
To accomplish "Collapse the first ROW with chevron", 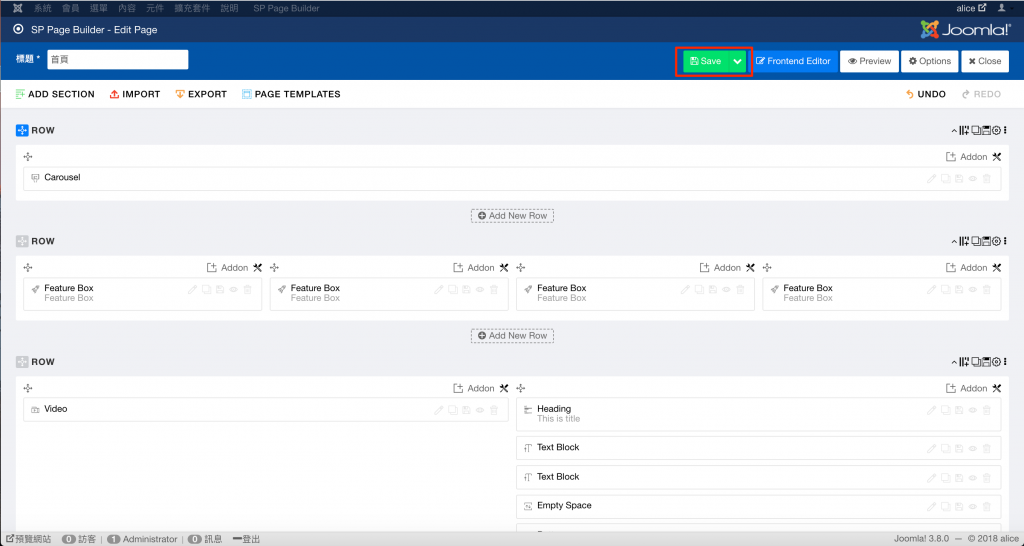I will [x=953, y=131].
